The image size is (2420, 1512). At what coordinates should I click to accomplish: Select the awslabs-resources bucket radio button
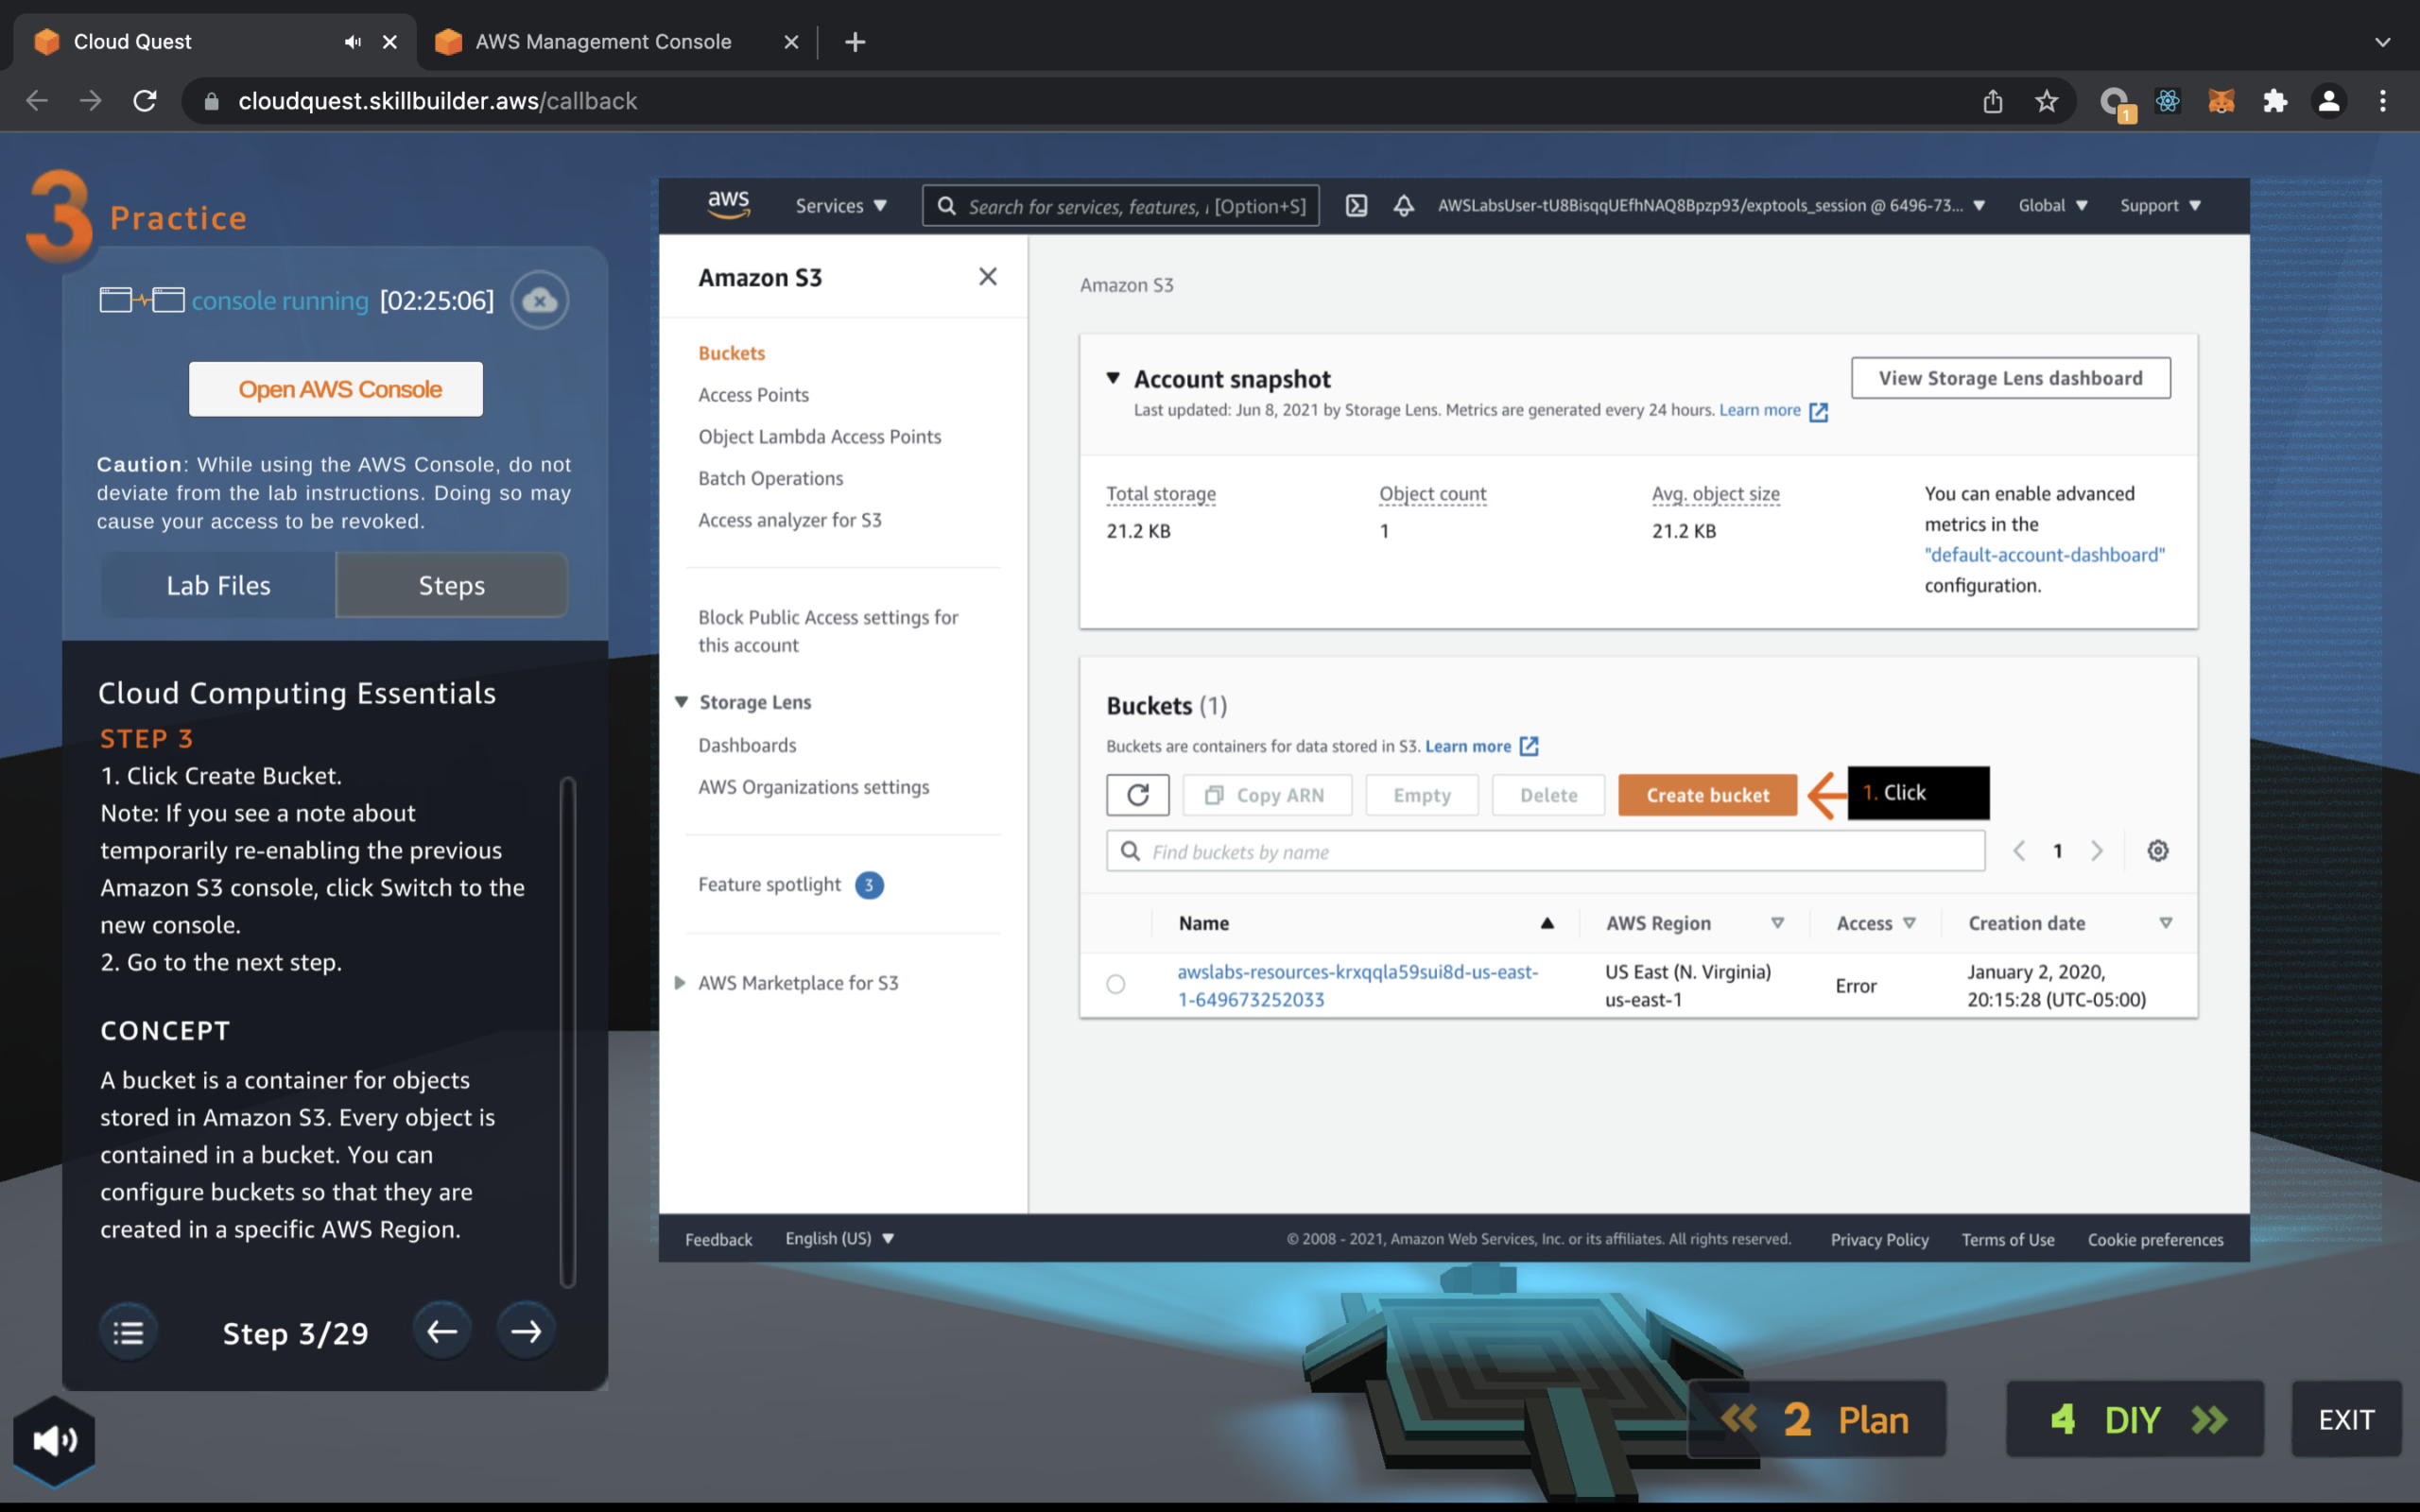(x=1116, y=985)
